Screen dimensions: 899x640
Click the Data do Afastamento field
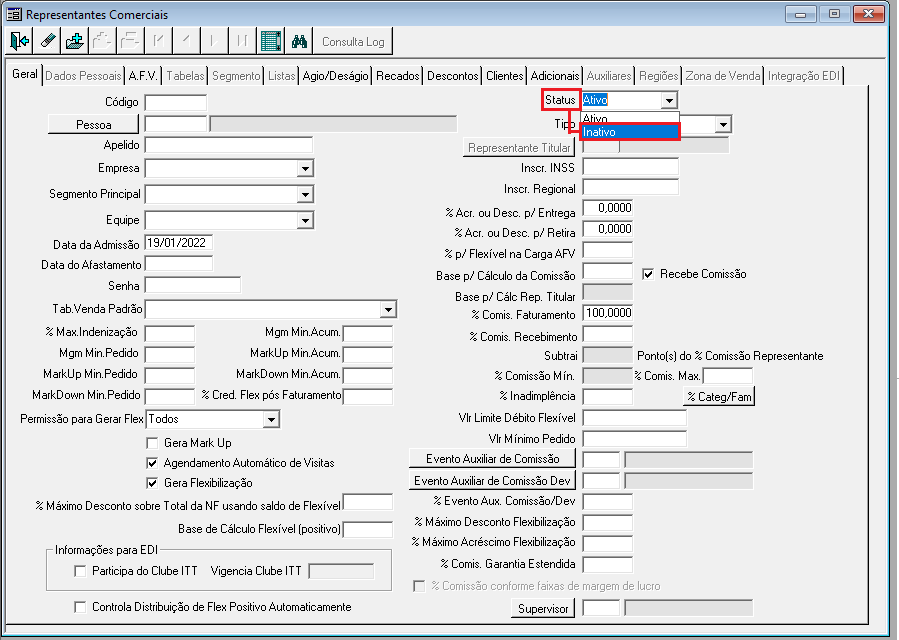click(178, 264)
